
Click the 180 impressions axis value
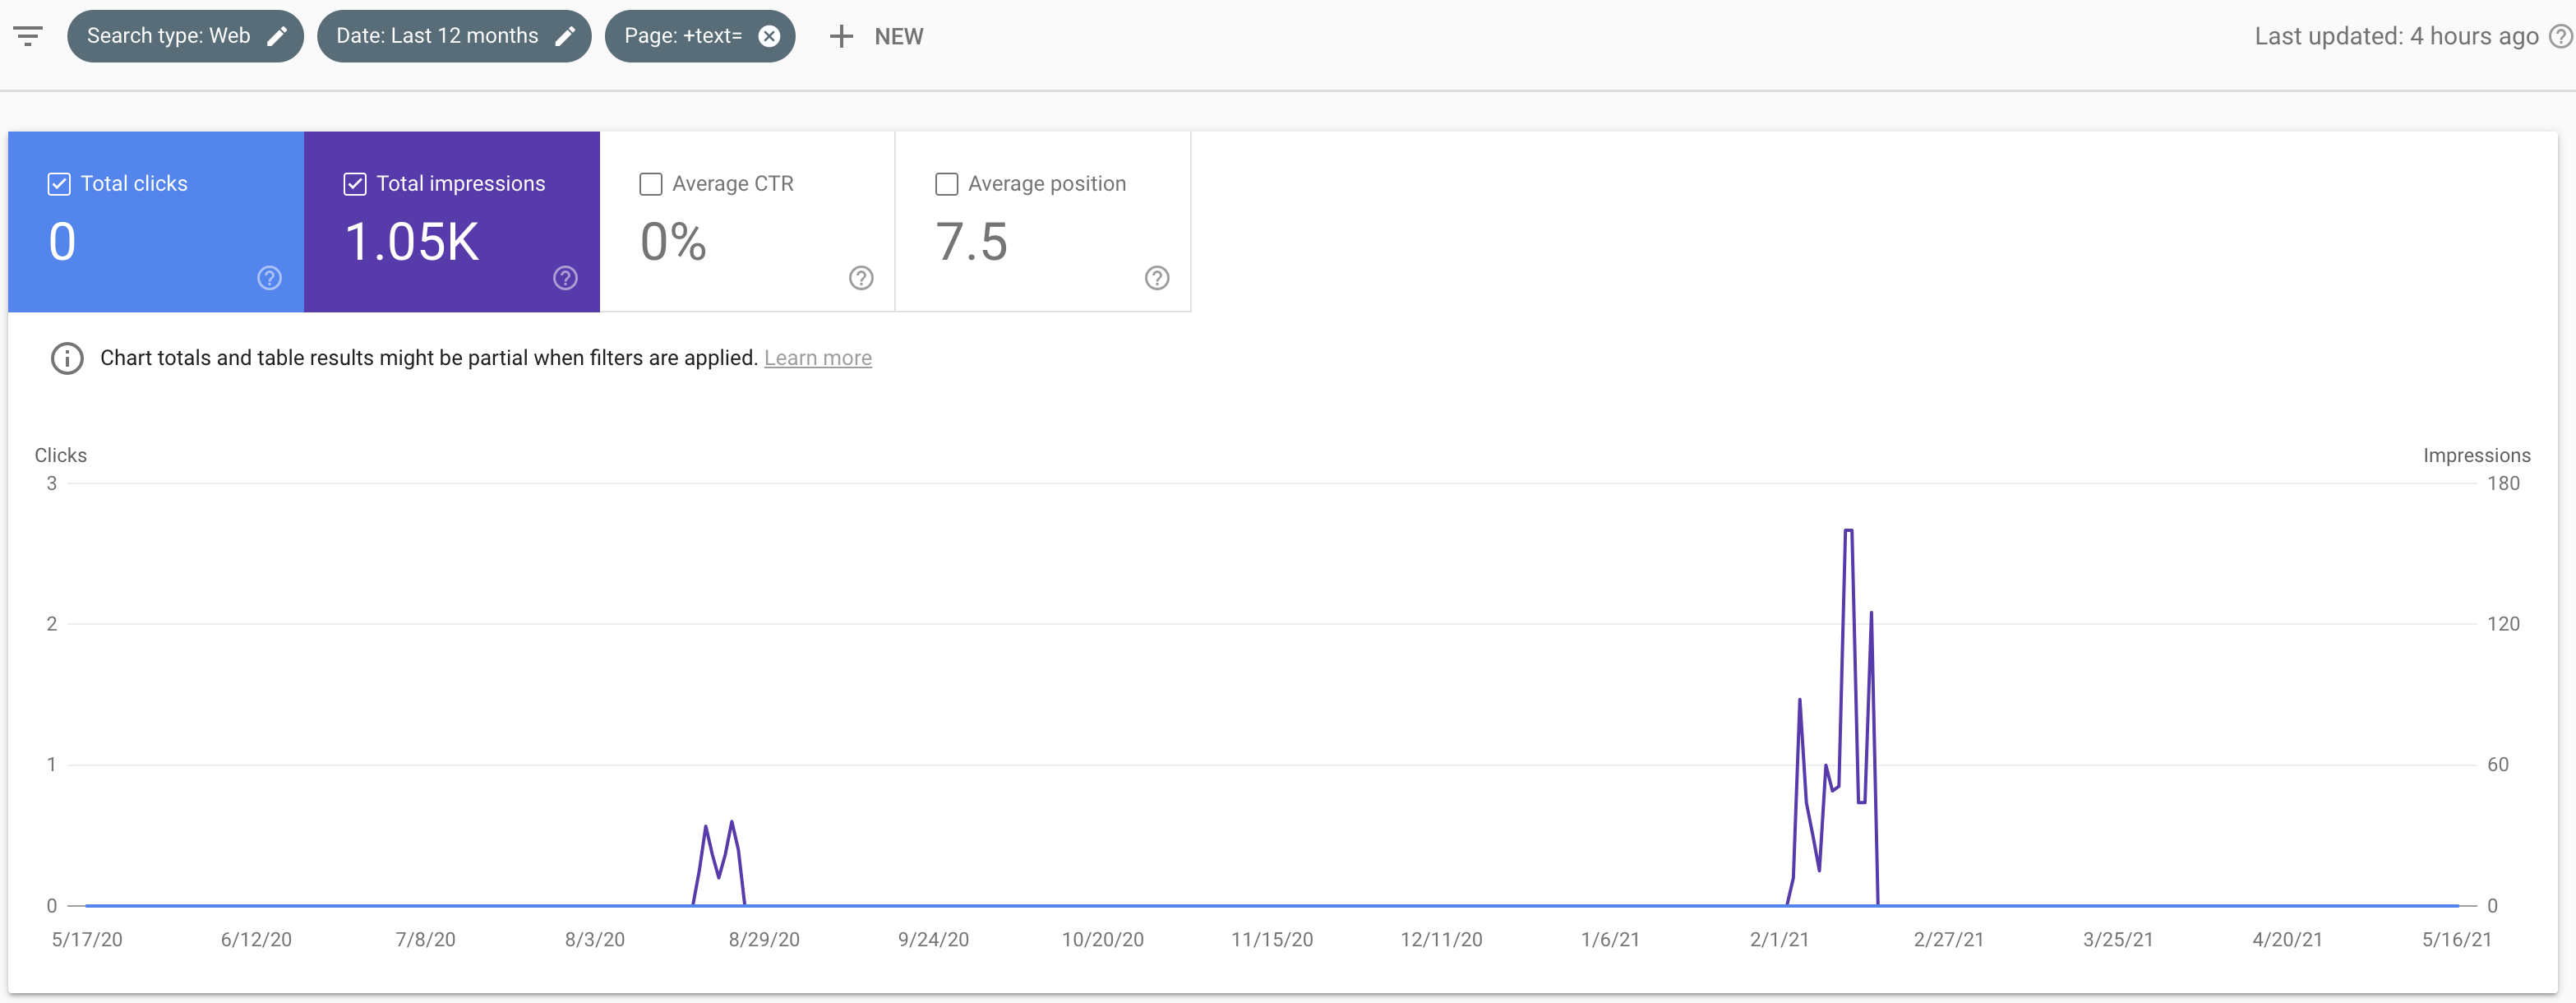tap(2503, 484)
